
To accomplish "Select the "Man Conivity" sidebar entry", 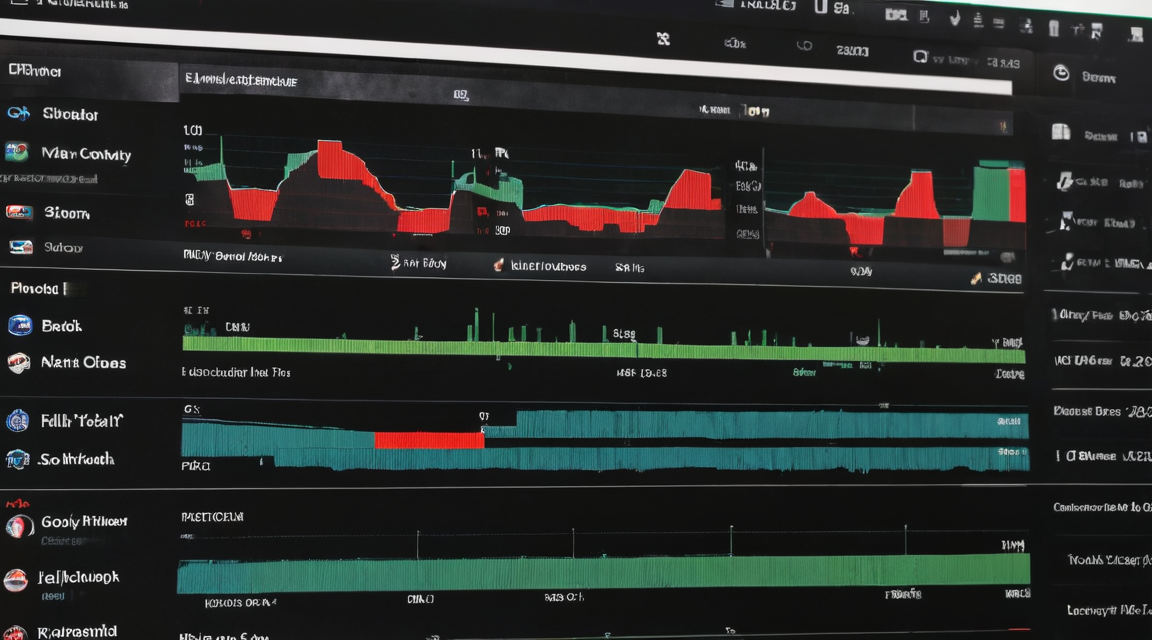I will point(86,154).
